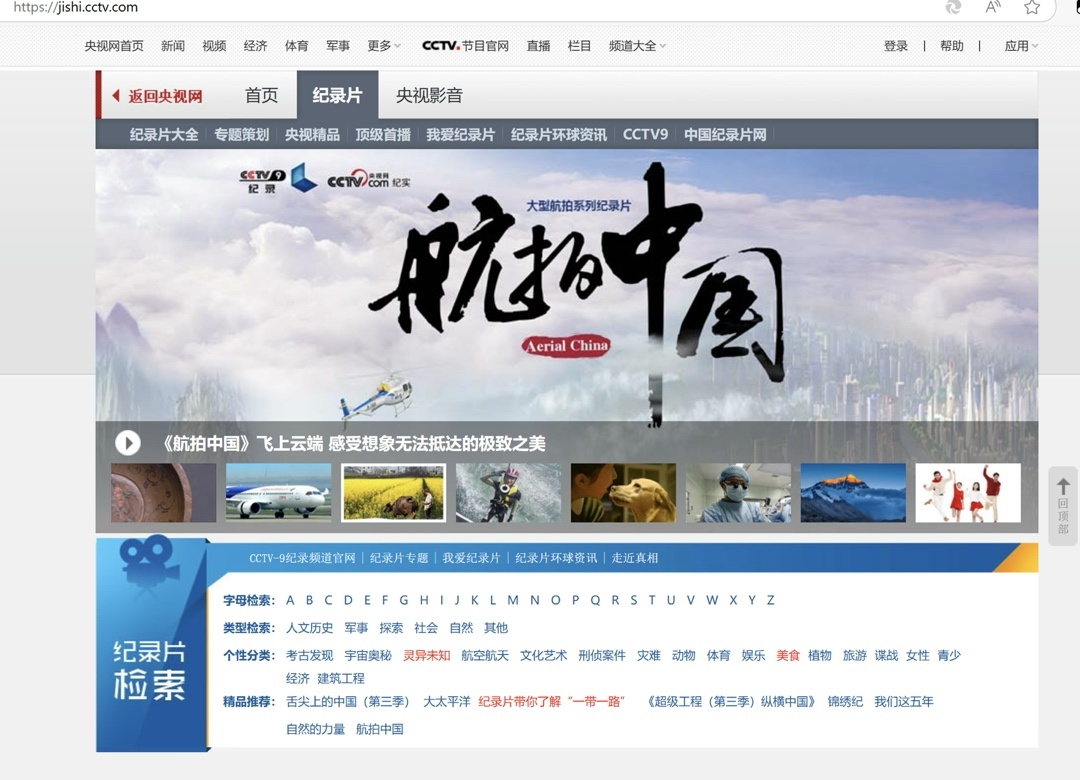
Task: Open 纪录片环球资讯 in the grey submenu
Action: pos(559,134)
